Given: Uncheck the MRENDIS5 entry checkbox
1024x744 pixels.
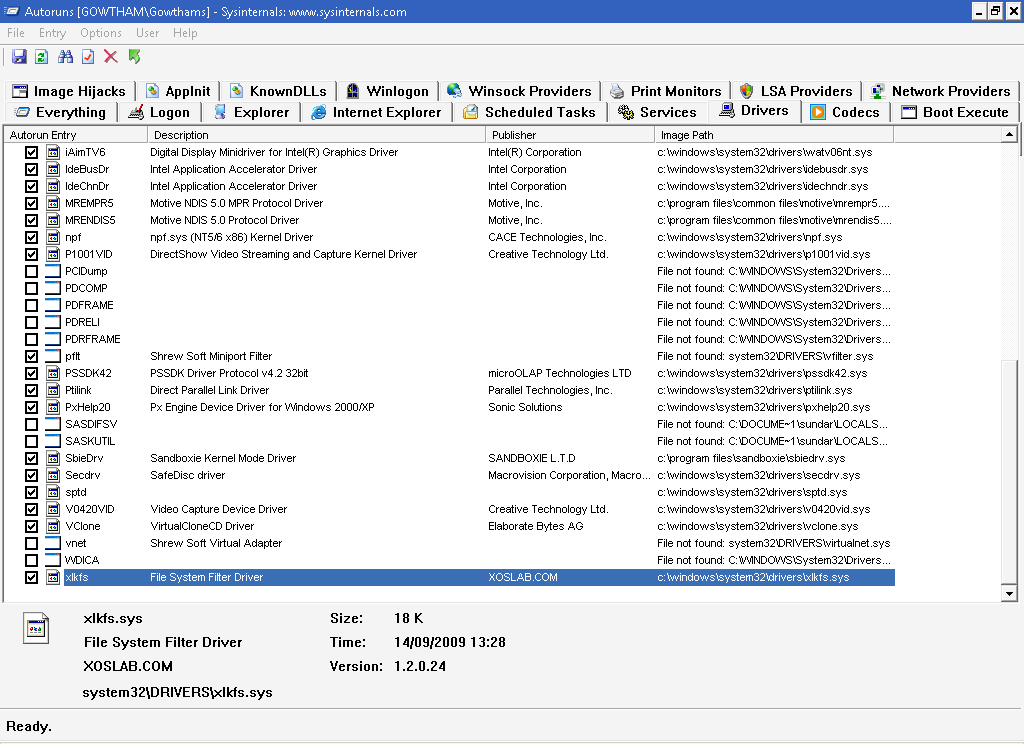Looking at the screenshot, I should point(31,220).
